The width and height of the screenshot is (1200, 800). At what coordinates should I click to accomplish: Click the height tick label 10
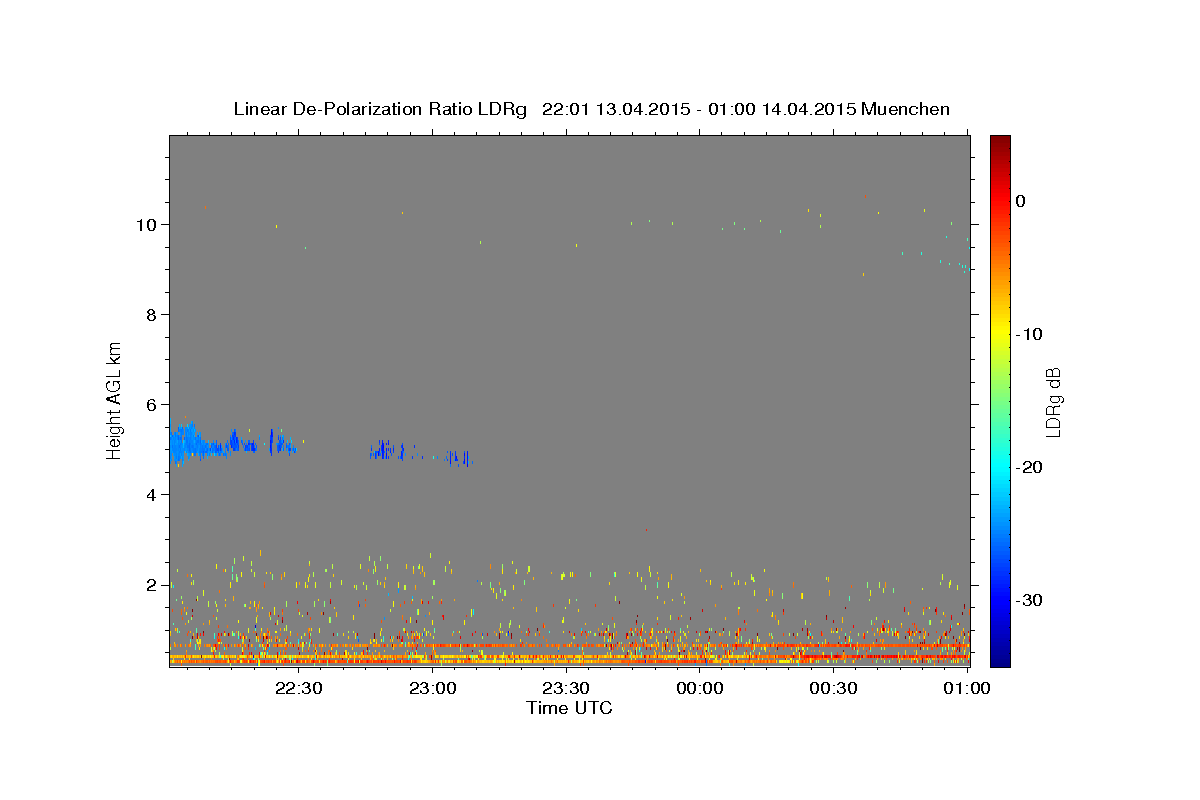[145, 225]
